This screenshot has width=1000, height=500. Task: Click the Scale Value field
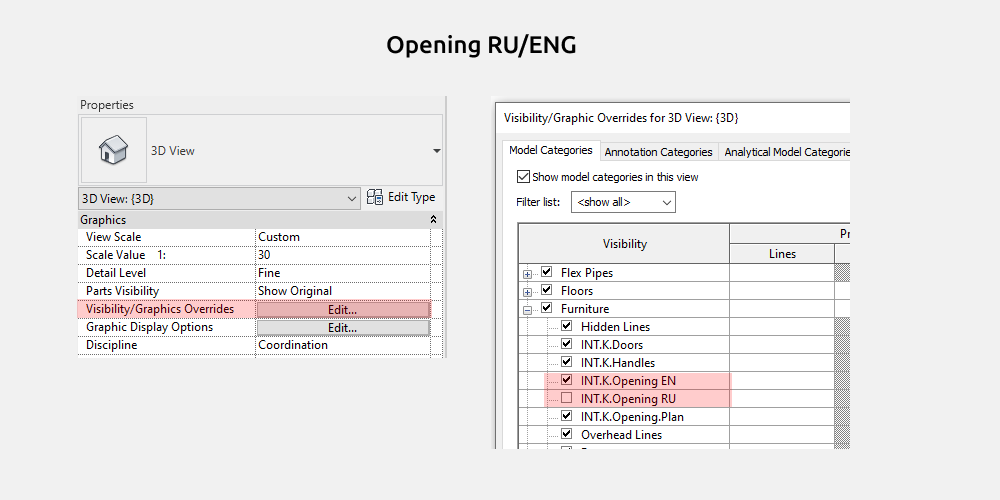(x=342, y=255)
